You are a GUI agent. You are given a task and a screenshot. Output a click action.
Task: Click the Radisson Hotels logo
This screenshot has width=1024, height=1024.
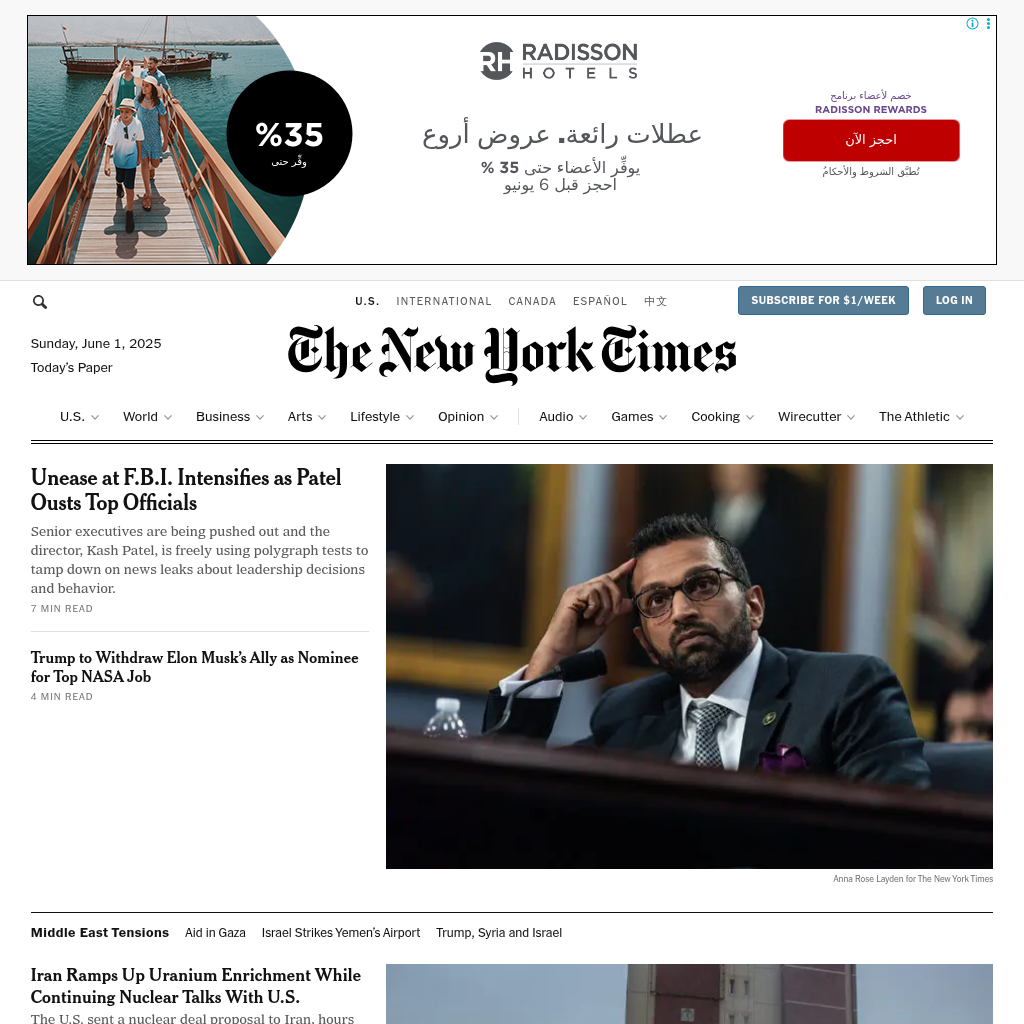point(559,61)
